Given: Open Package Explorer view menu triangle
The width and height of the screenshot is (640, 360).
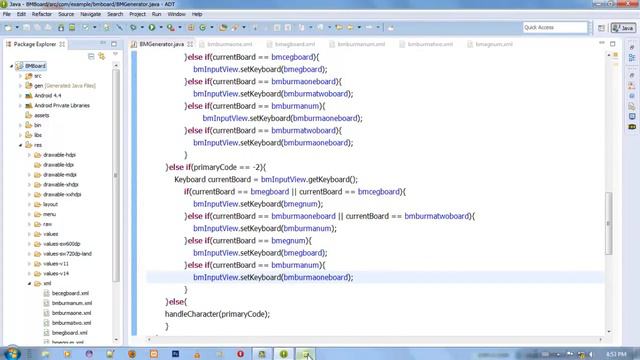Looking at the screenshot, I should pyautogui.click(x=115, y=54).
